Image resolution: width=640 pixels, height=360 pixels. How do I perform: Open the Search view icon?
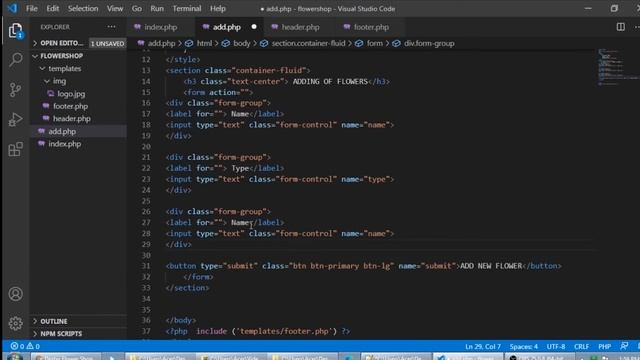[16, 60]
